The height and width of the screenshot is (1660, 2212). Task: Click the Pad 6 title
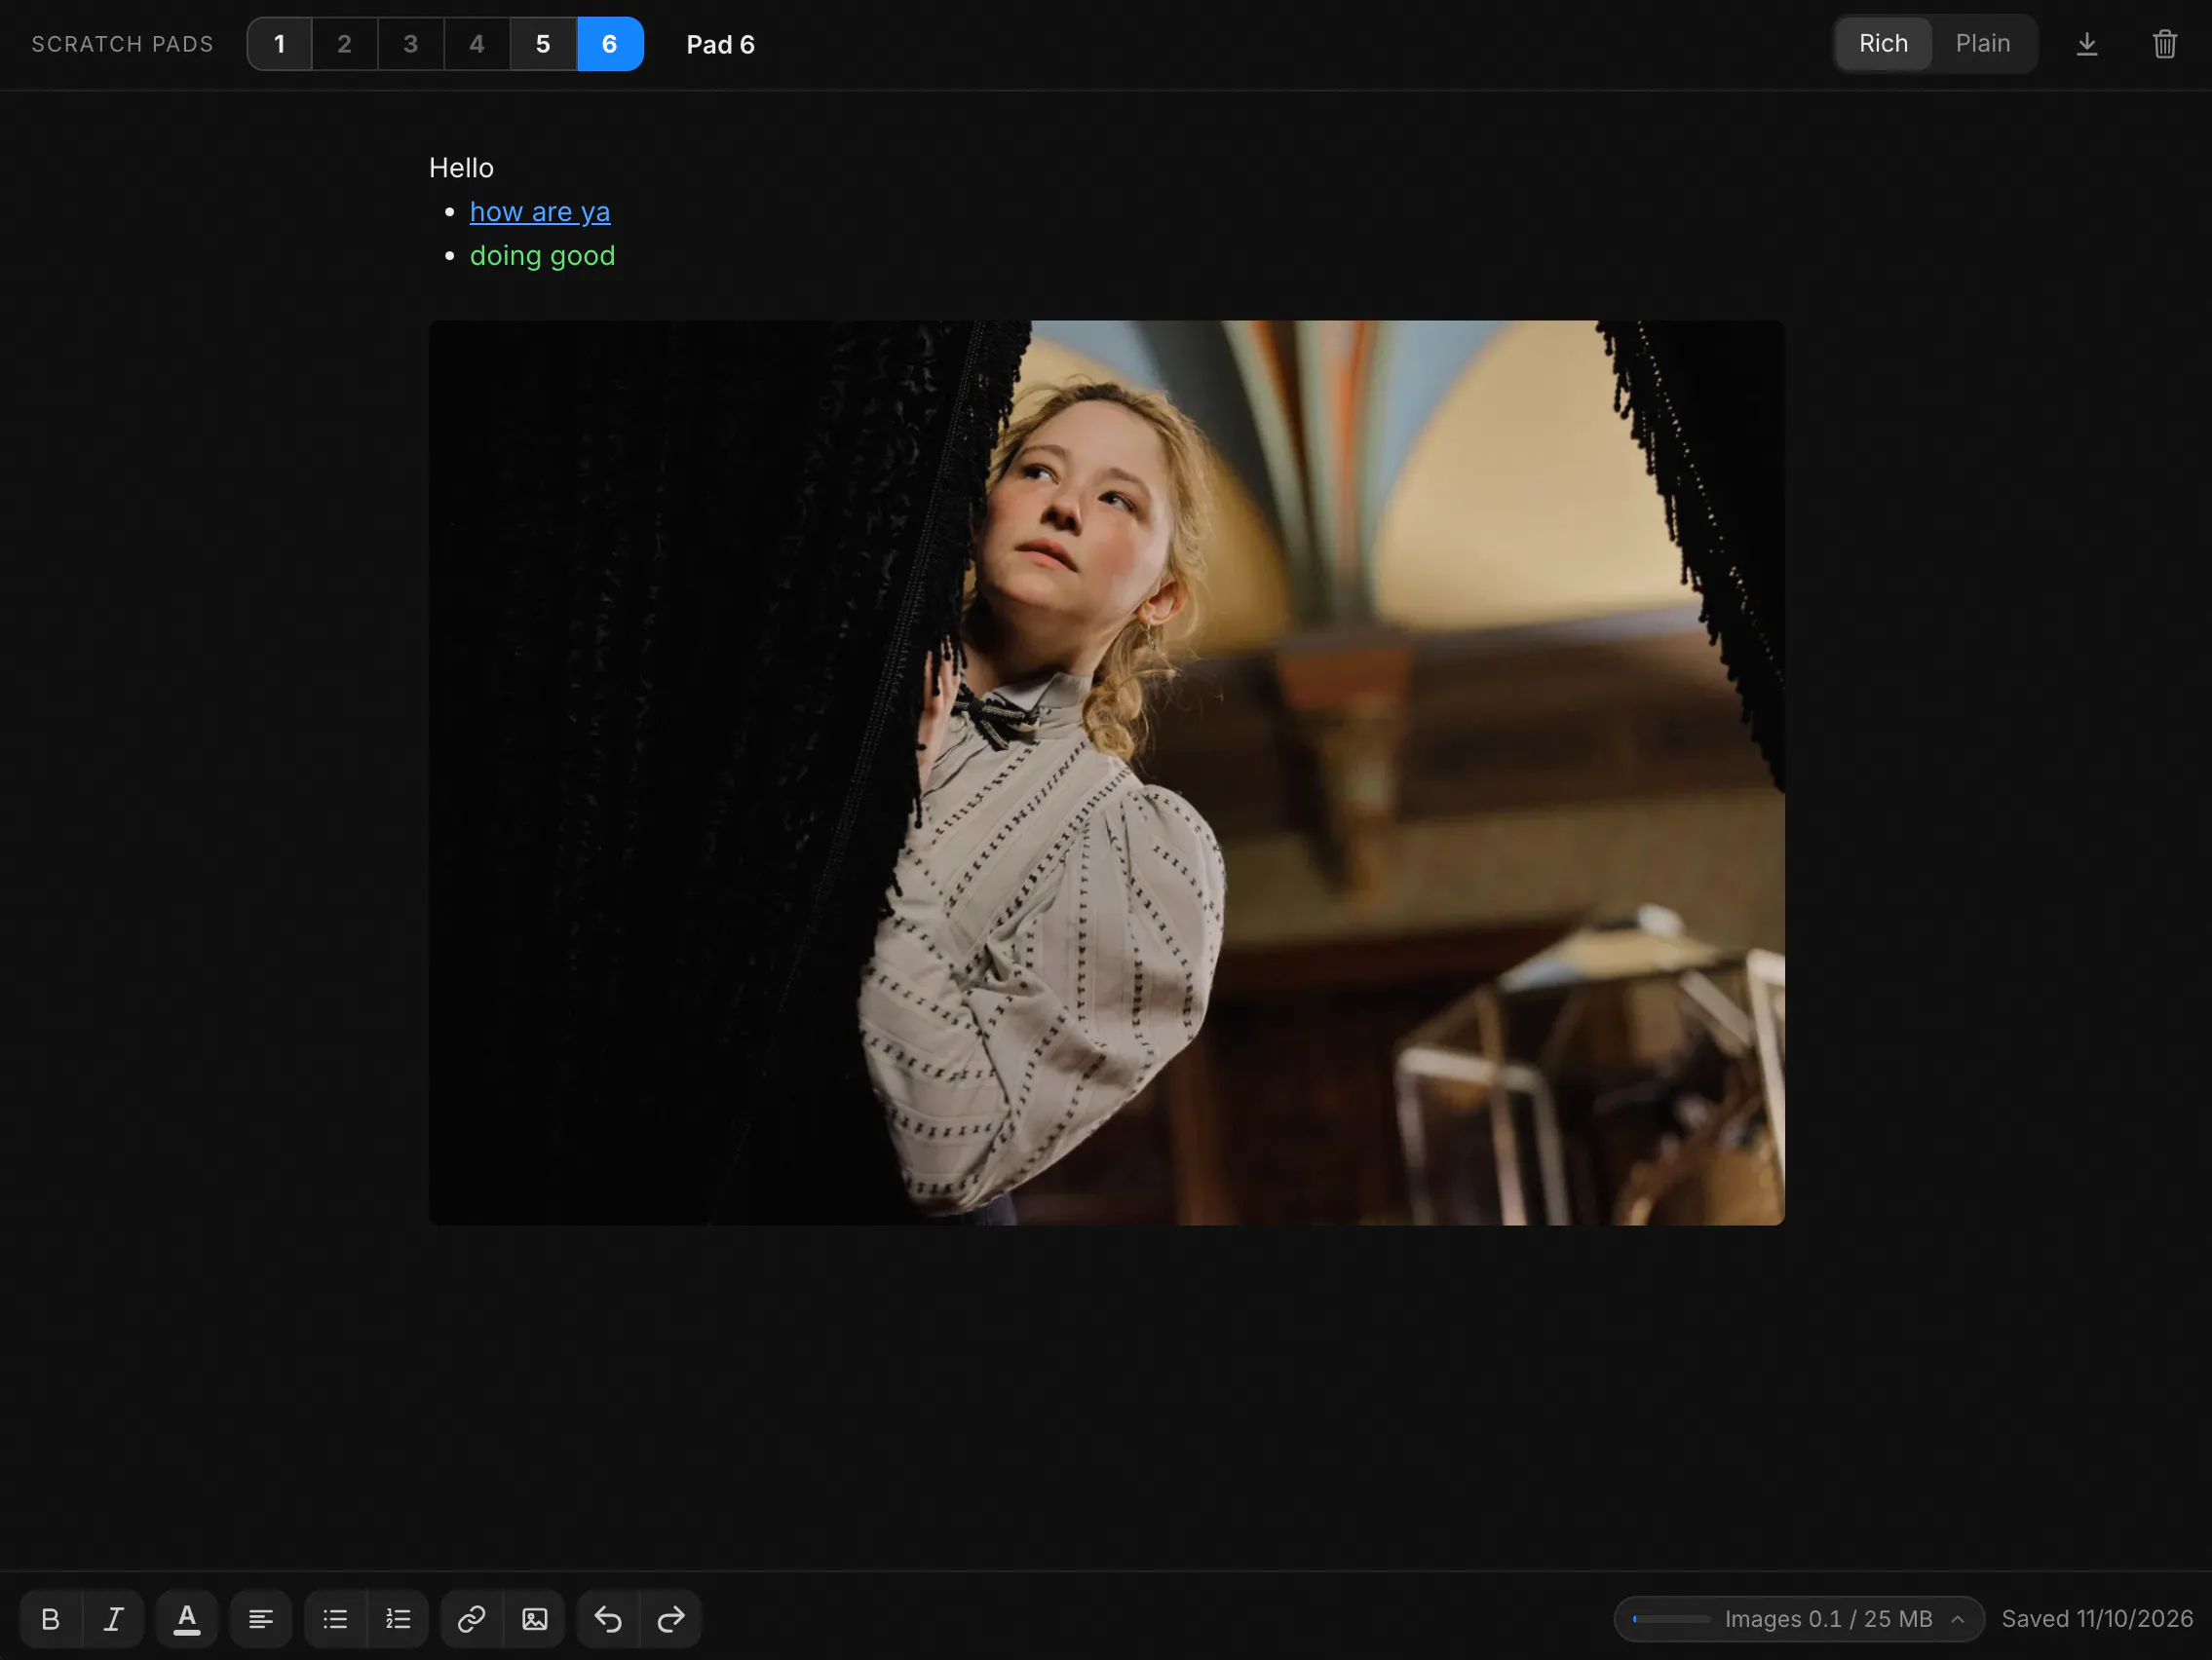[720, 45]
